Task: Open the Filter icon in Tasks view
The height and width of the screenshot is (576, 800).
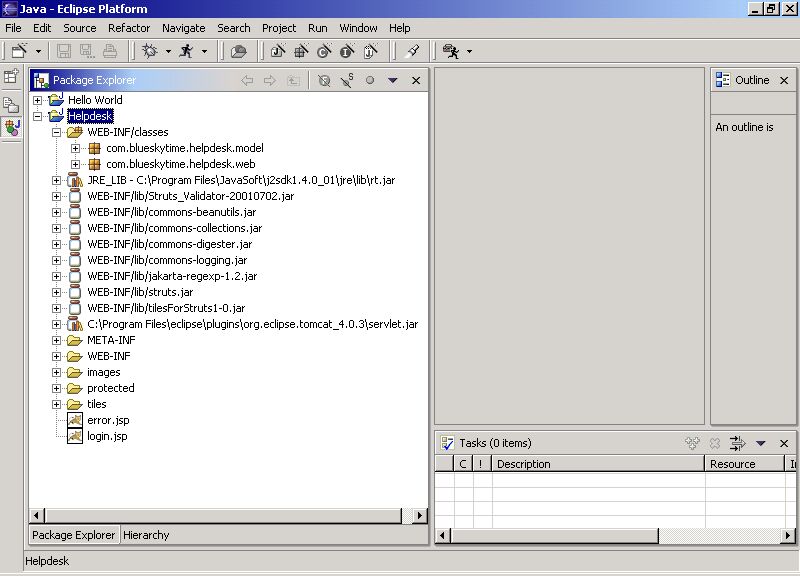Action: coord(737,443)
